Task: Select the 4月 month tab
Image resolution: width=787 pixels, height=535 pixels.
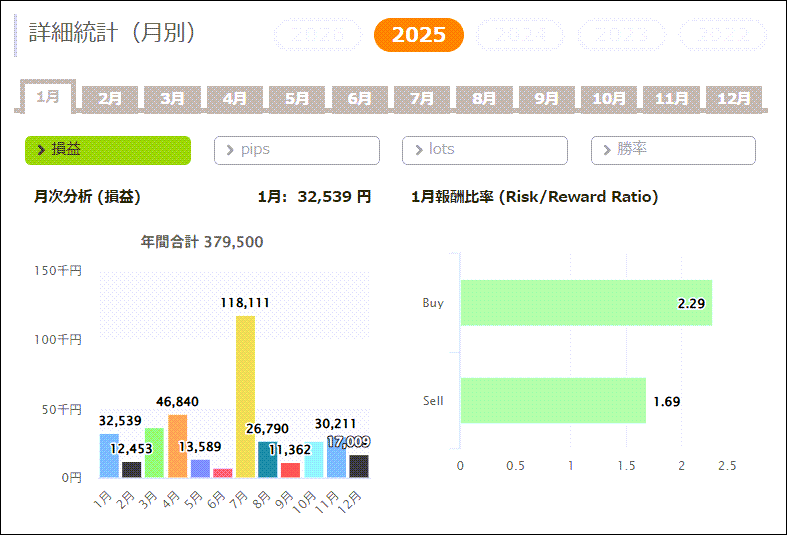Action: point(235,98)
